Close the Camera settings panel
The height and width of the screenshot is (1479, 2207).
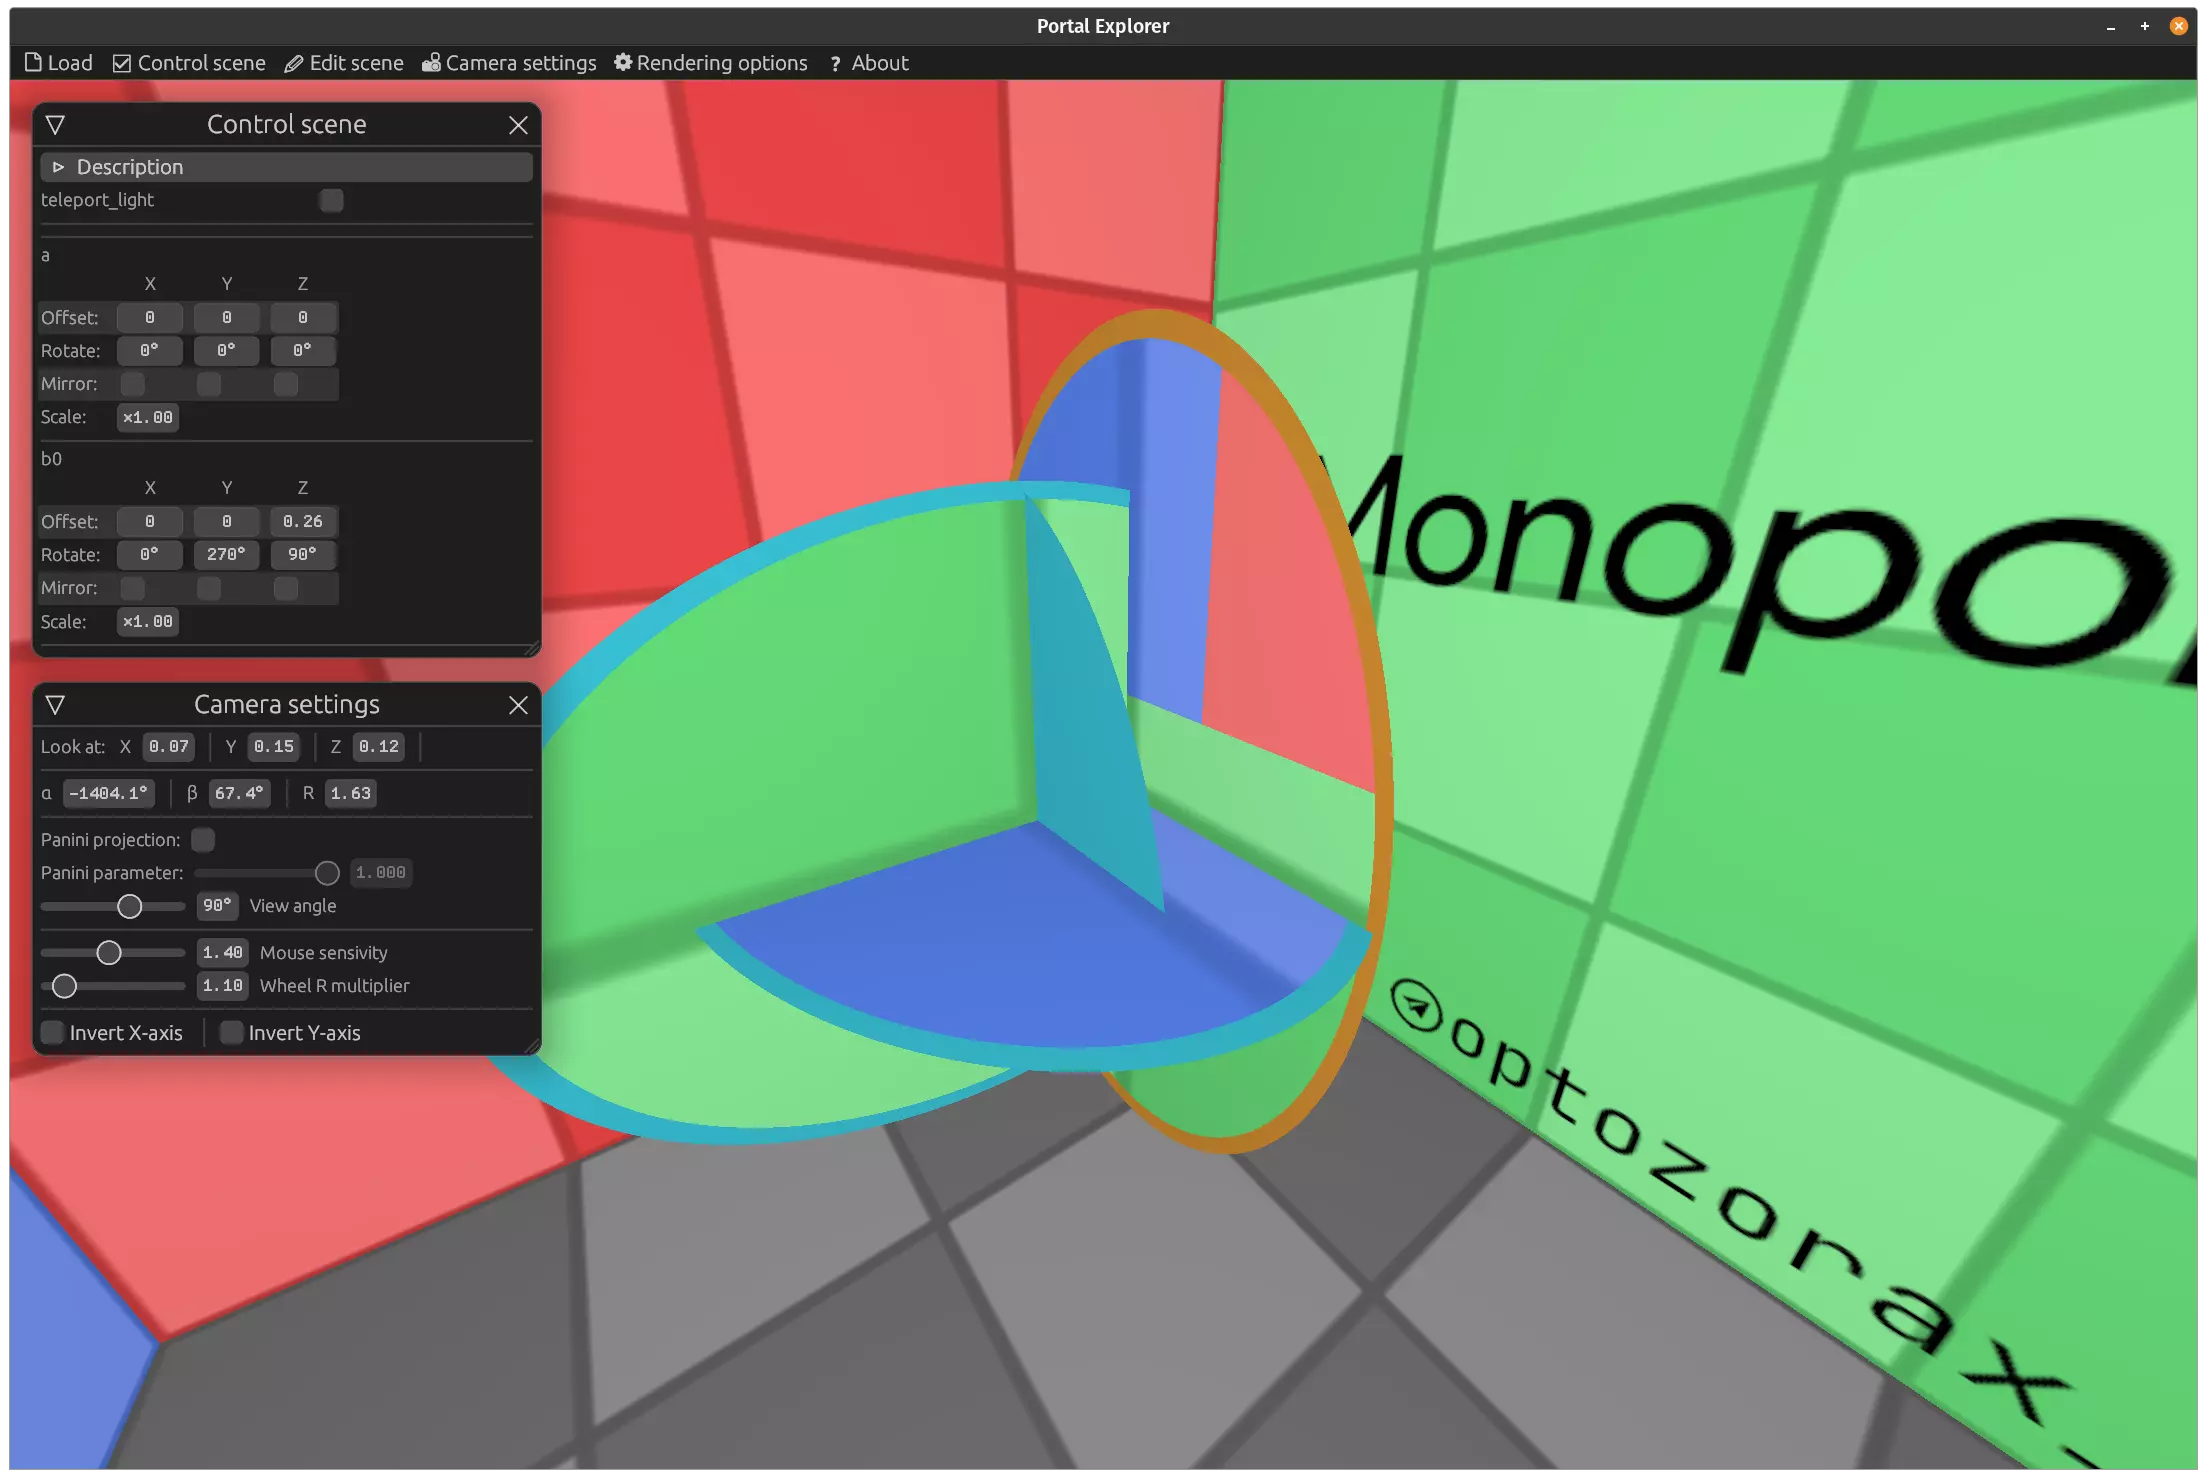[x=518, y=705]
